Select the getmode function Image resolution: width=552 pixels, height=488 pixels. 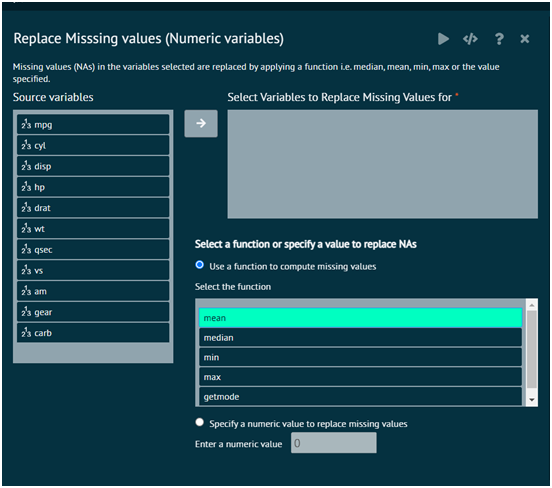point(360,396)
